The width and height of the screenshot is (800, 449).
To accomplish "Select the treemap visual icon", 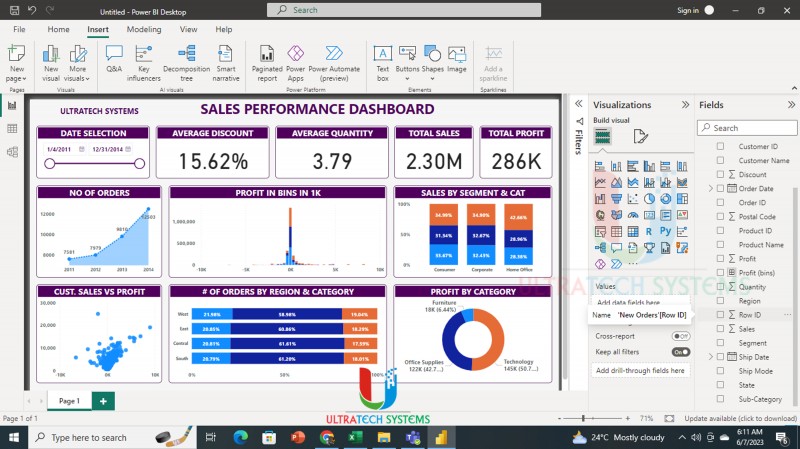I will [682, 198].
